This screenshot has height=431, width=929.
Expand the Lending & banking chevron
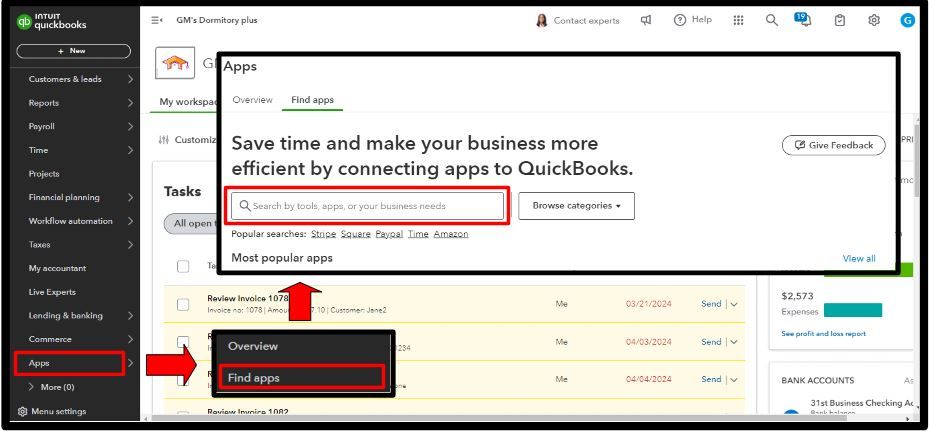(130, 316)
